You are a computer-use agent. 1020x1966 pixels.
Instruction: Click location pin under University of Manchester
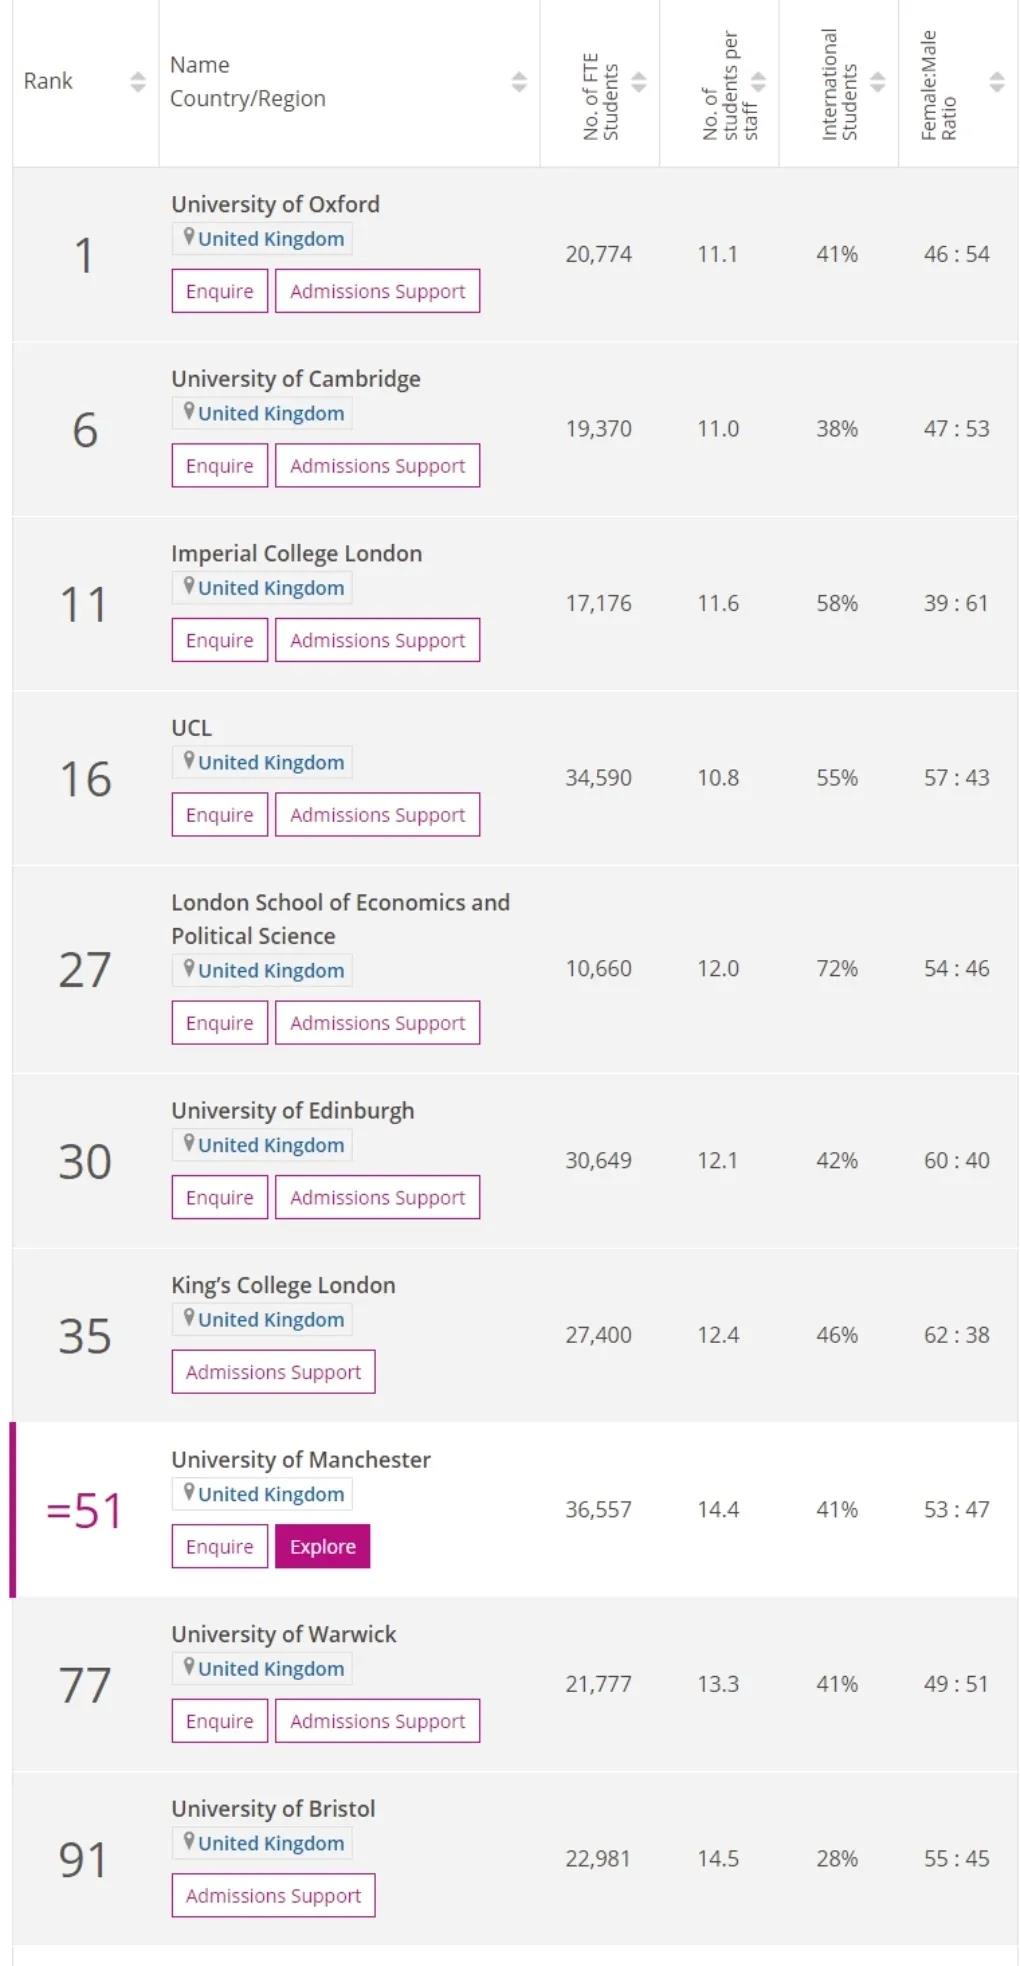188,1493
